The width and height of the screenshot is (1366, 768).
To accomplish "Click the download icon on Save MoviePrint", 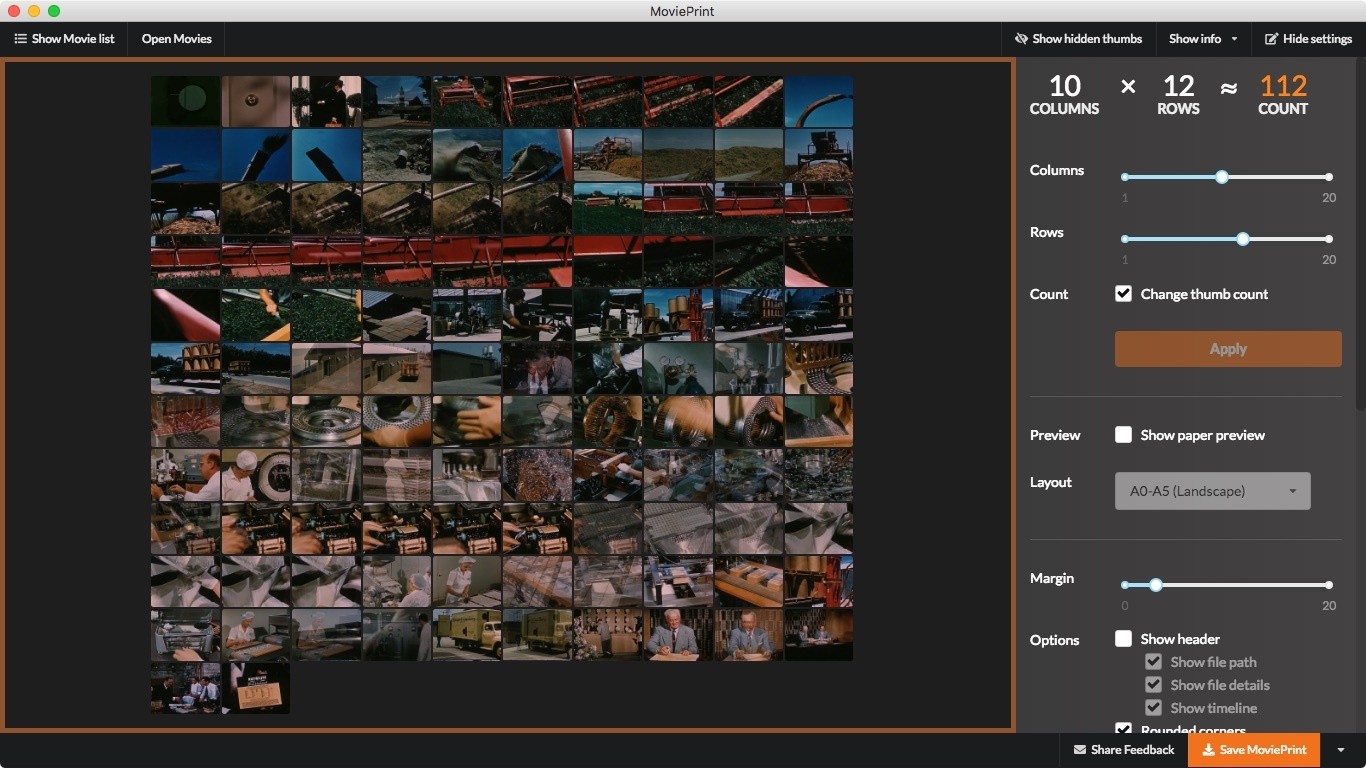I will [1208, 750].
